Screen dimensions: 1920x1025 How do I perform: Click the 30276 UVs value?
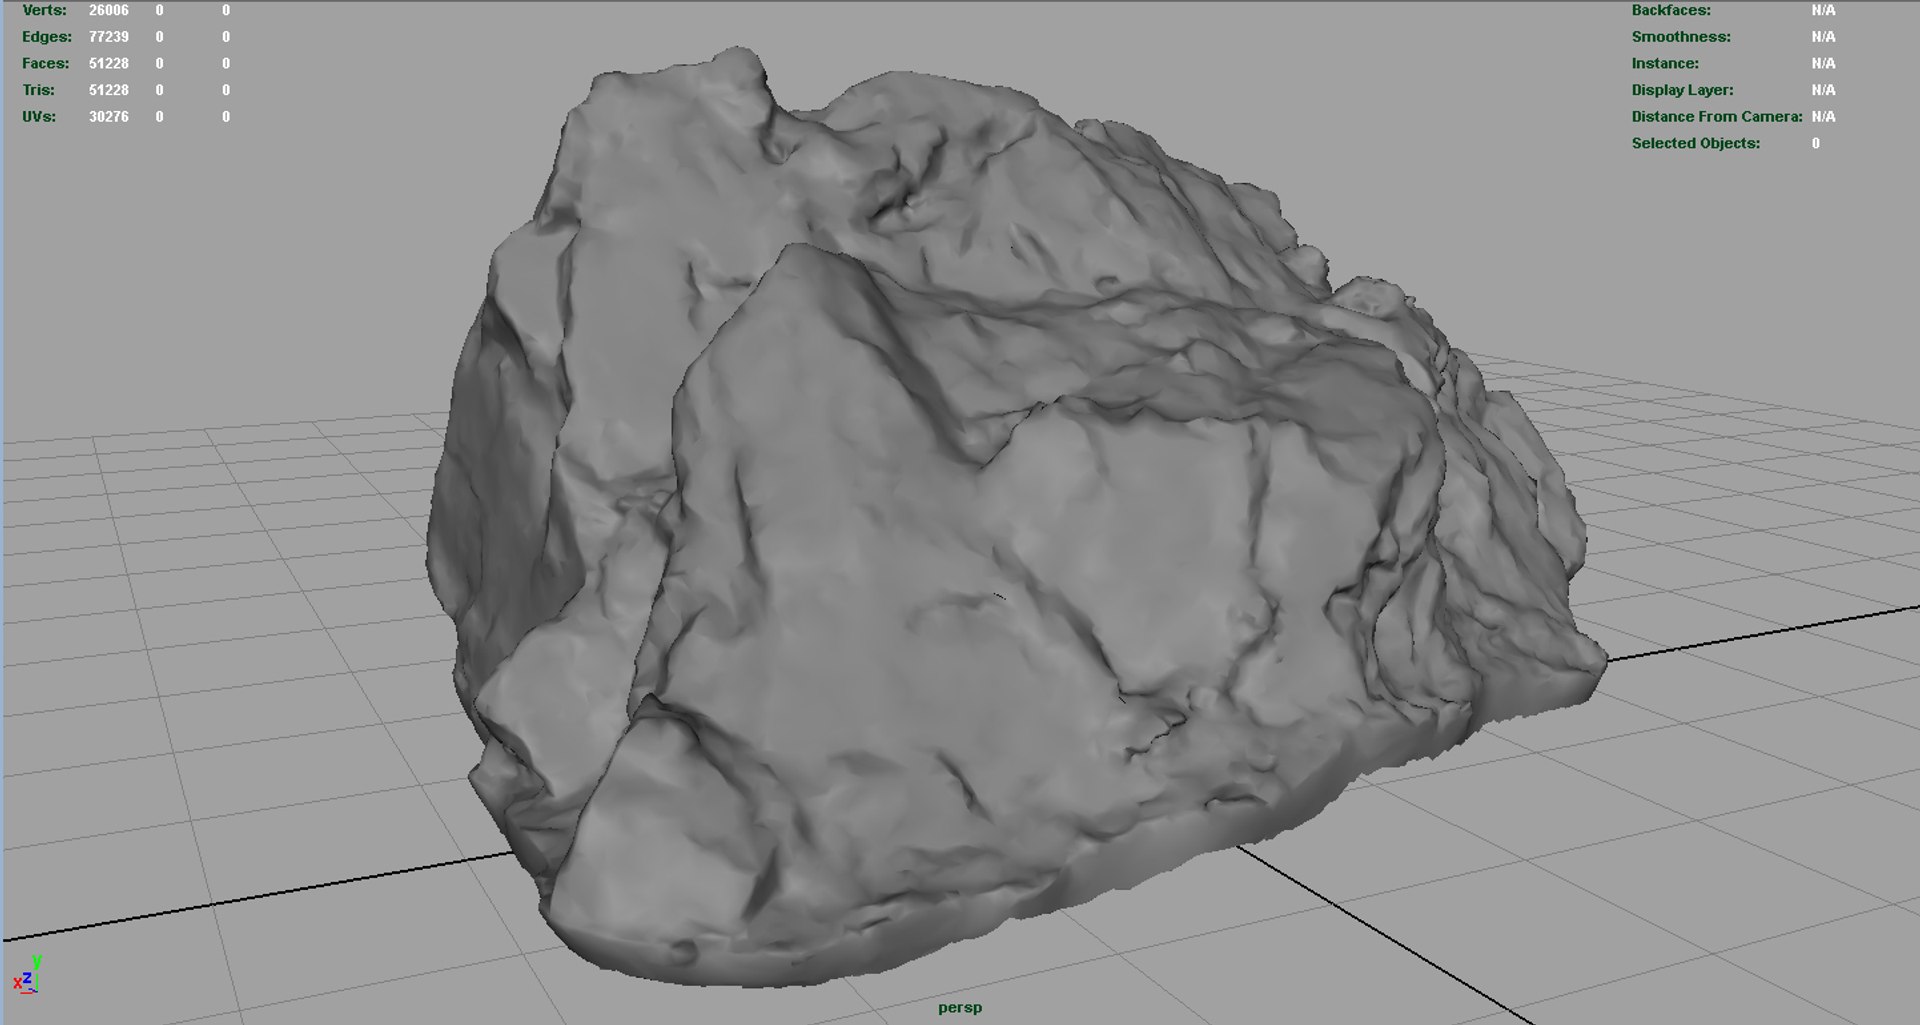(x=109, y=117)
